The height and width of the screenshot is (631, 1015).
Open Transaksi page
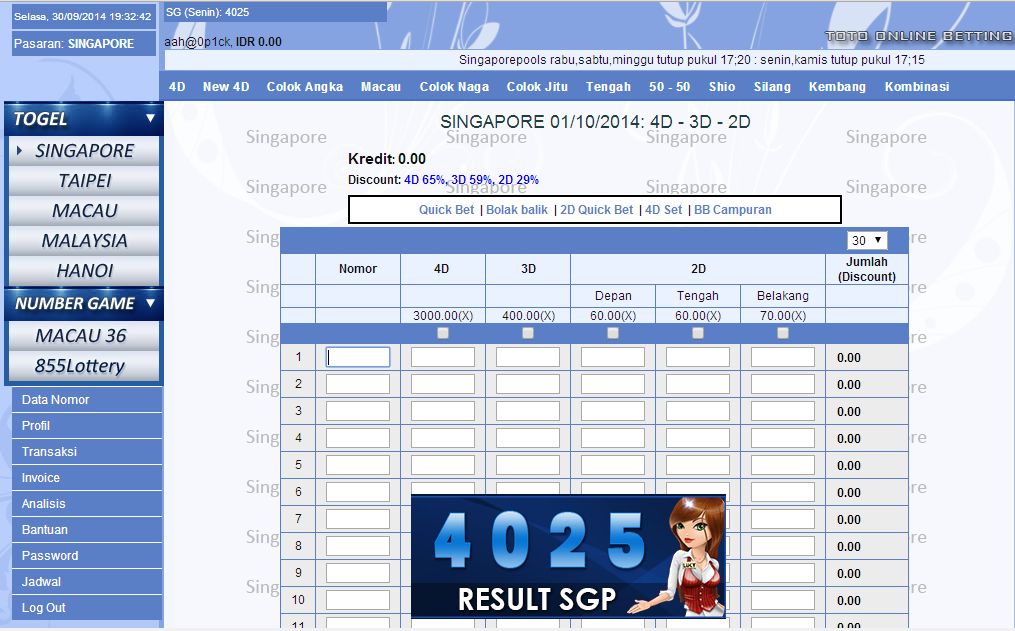[x=87, y=451]
